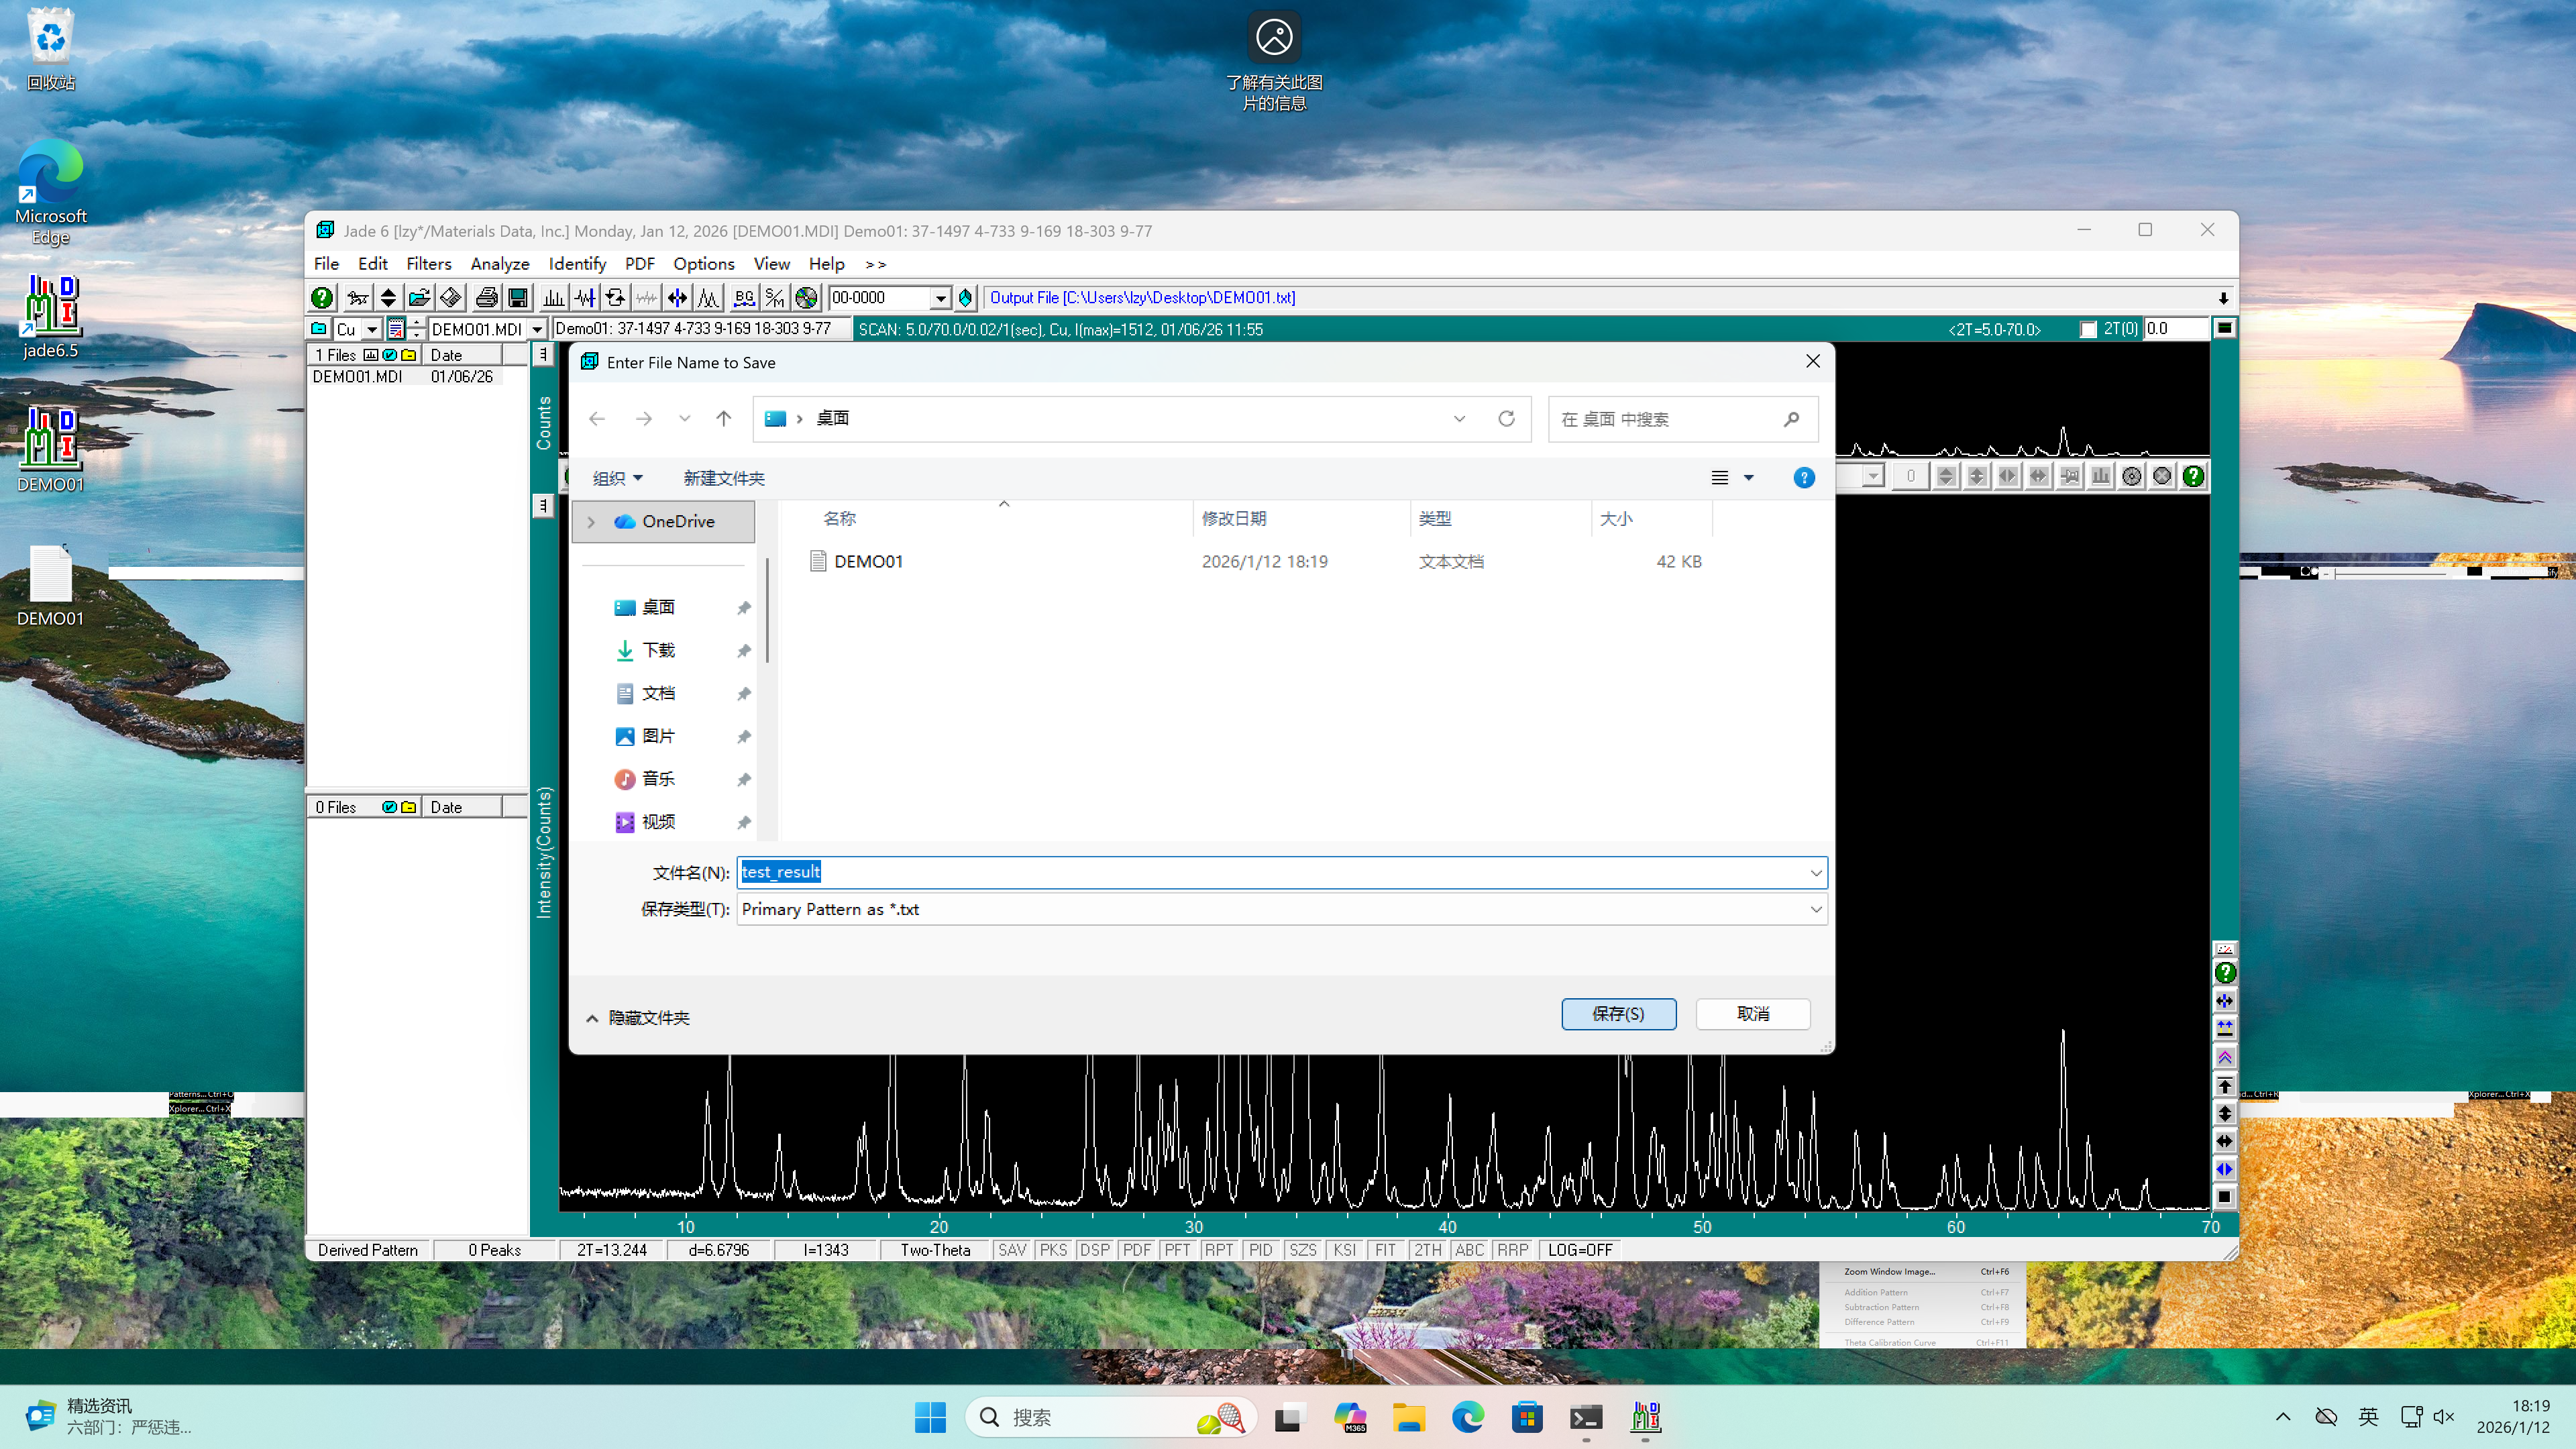2576x1449 pixels.
Task: Select the DEMO01 text file
Action: coord(867,562)
